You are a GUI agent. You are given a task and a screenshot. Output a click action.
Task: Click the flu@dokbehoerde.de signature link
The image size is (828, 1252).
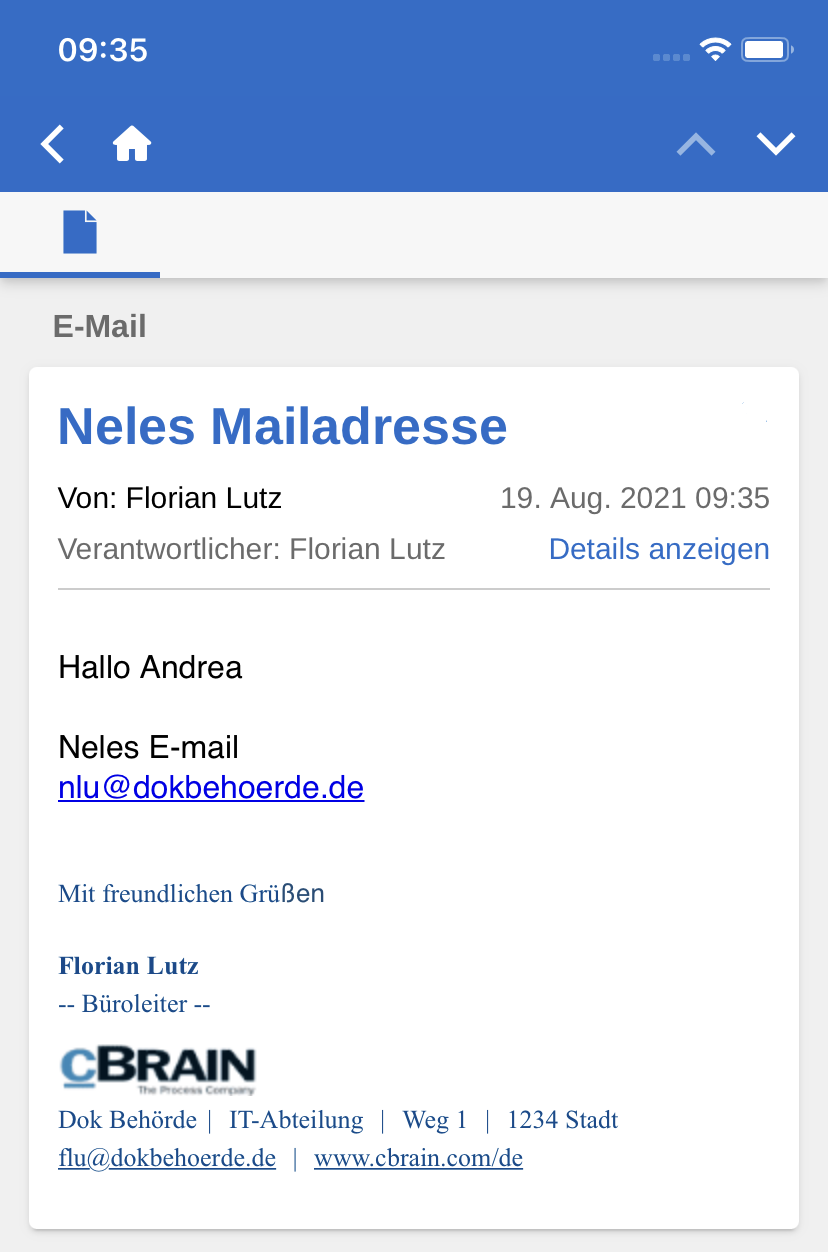(167, 1159)
